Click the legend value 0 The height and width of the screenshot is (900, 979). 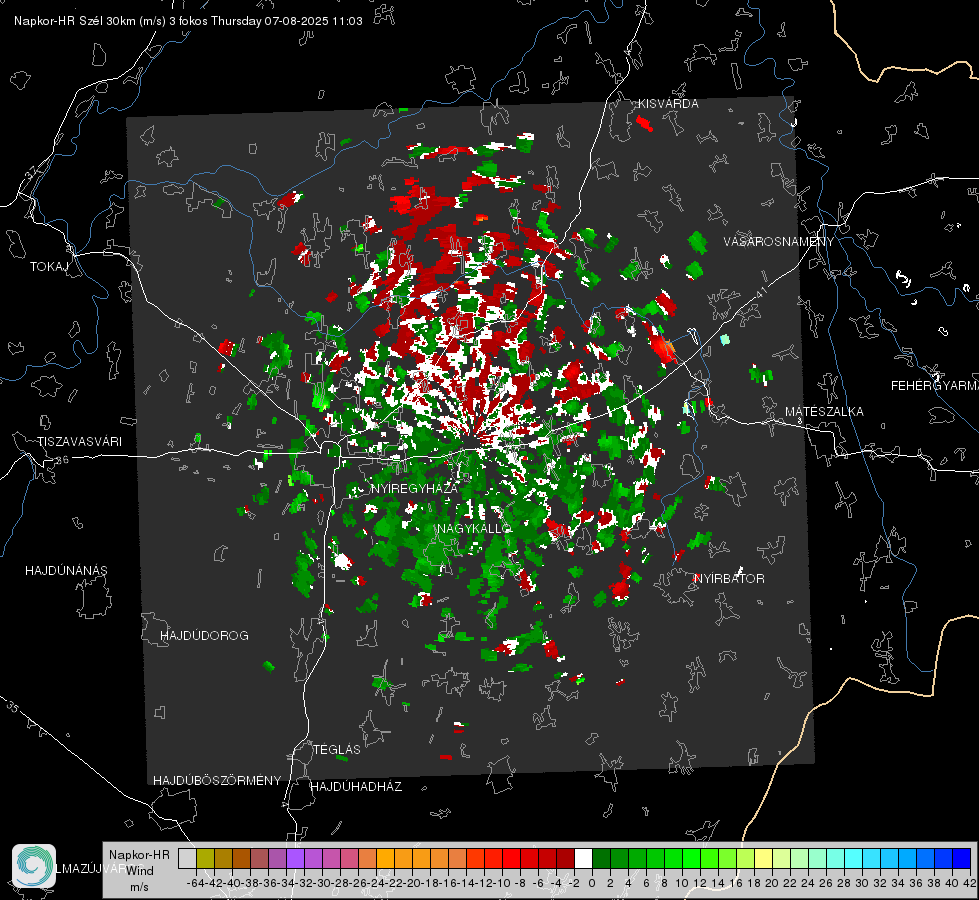point(592,883)
